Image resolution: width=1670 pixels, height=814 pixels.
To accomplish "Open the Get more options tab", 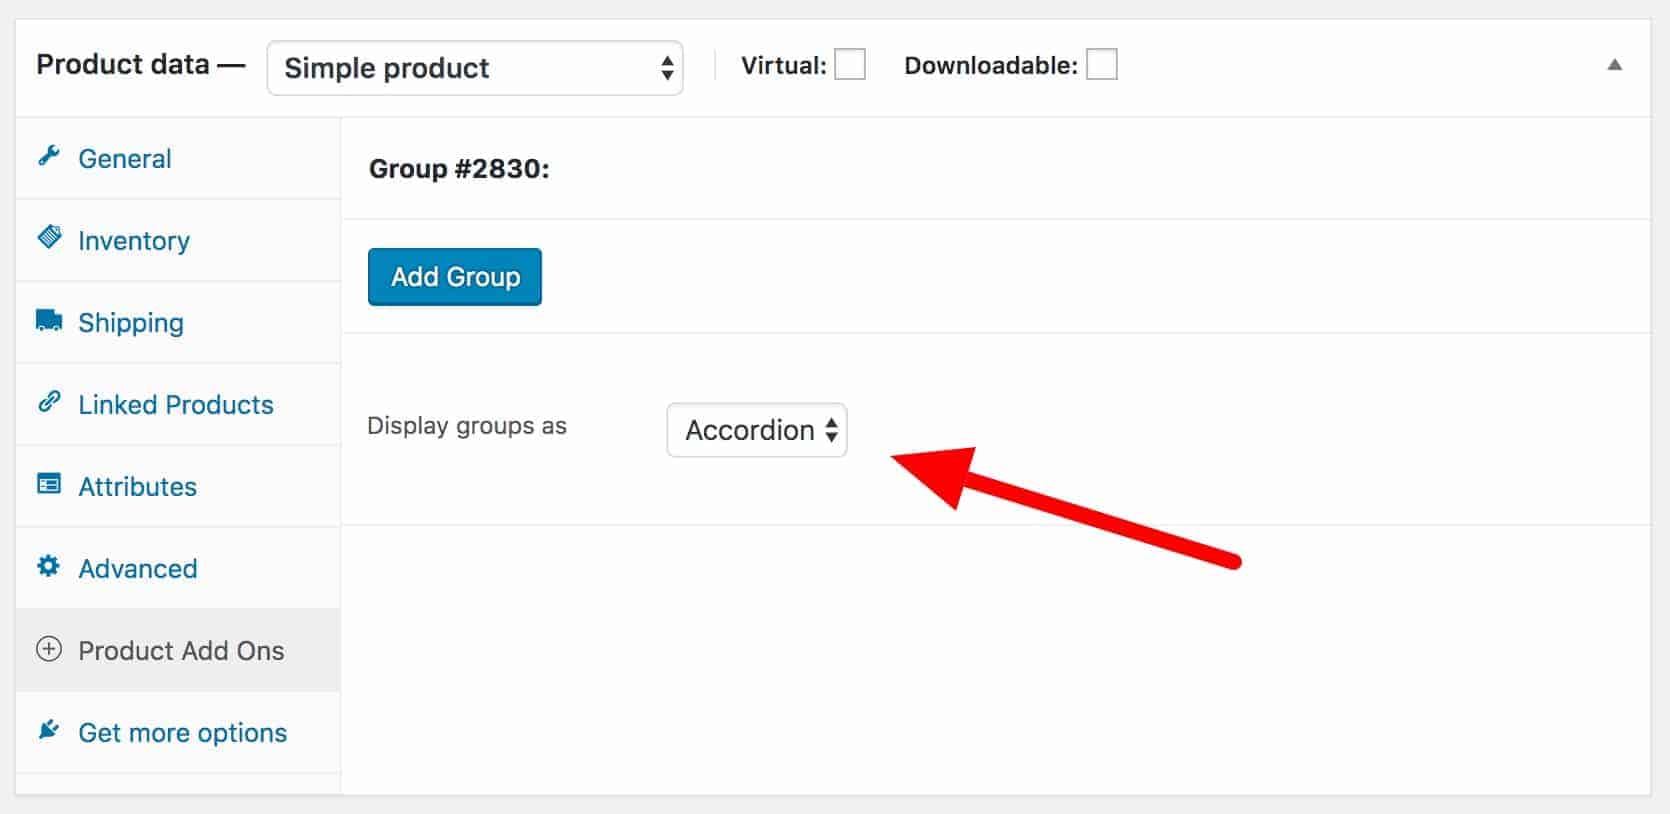I will (x=178, y=732).
